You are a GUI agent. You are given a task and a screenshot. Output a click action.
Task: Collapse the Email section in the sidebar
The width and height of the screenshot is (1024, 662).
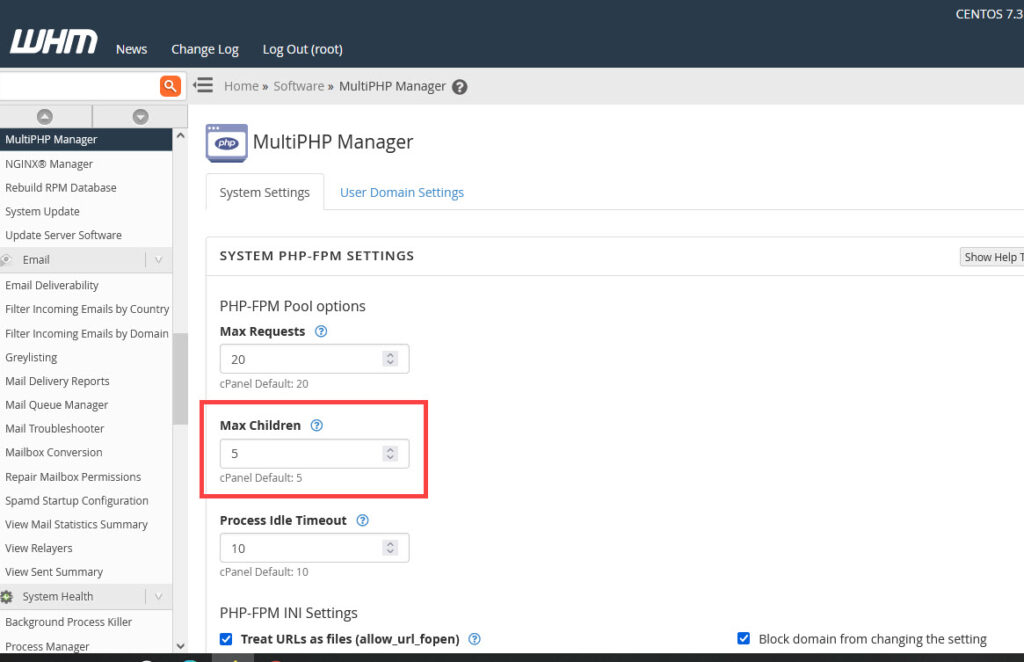pos(158,259)
